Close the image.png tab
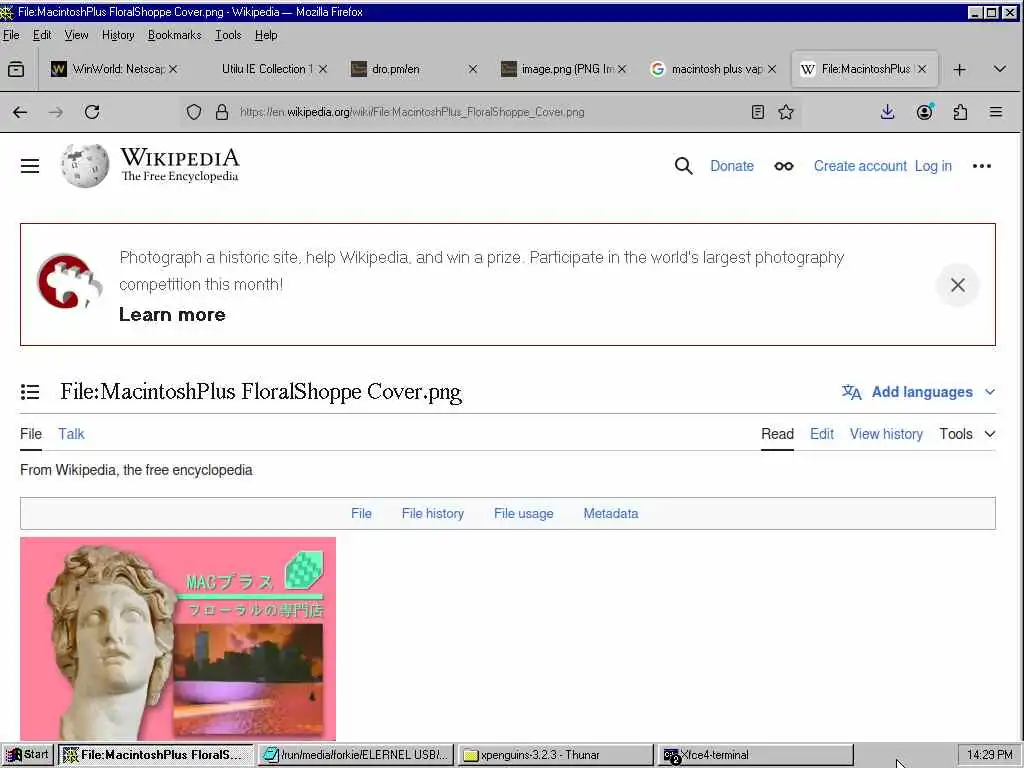Viewport: 1024px width, 768px height. tap(622, 69)
